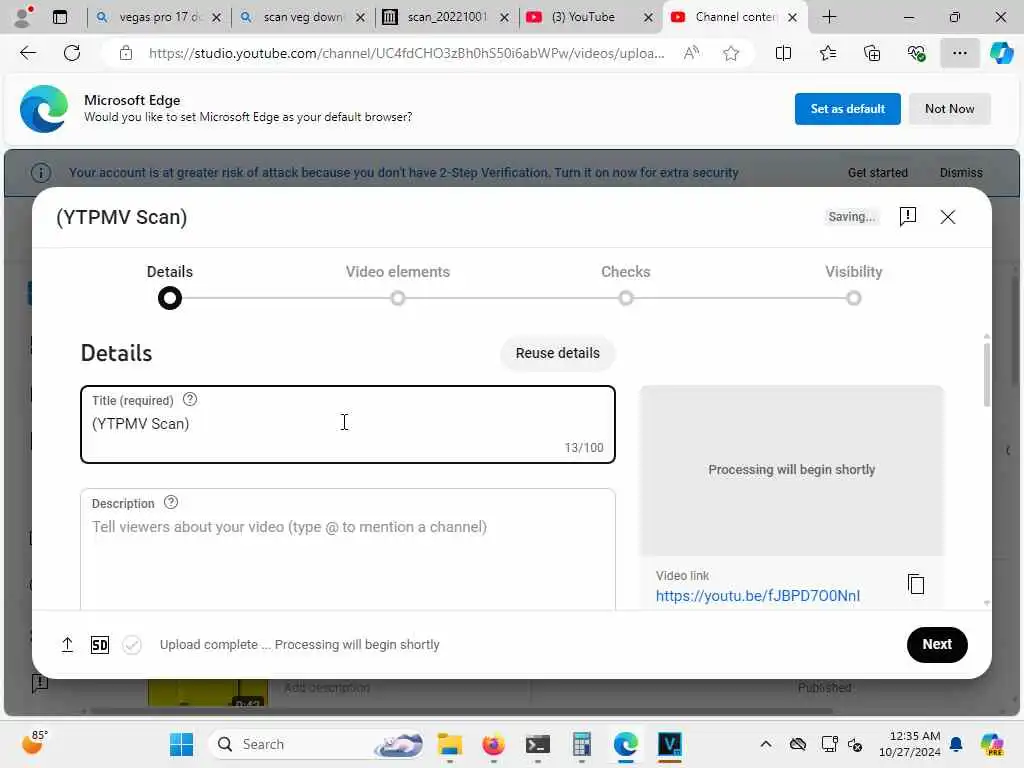
Task: Dismiss default browser prompt with Not Now
Action: [x=949, y=109]
